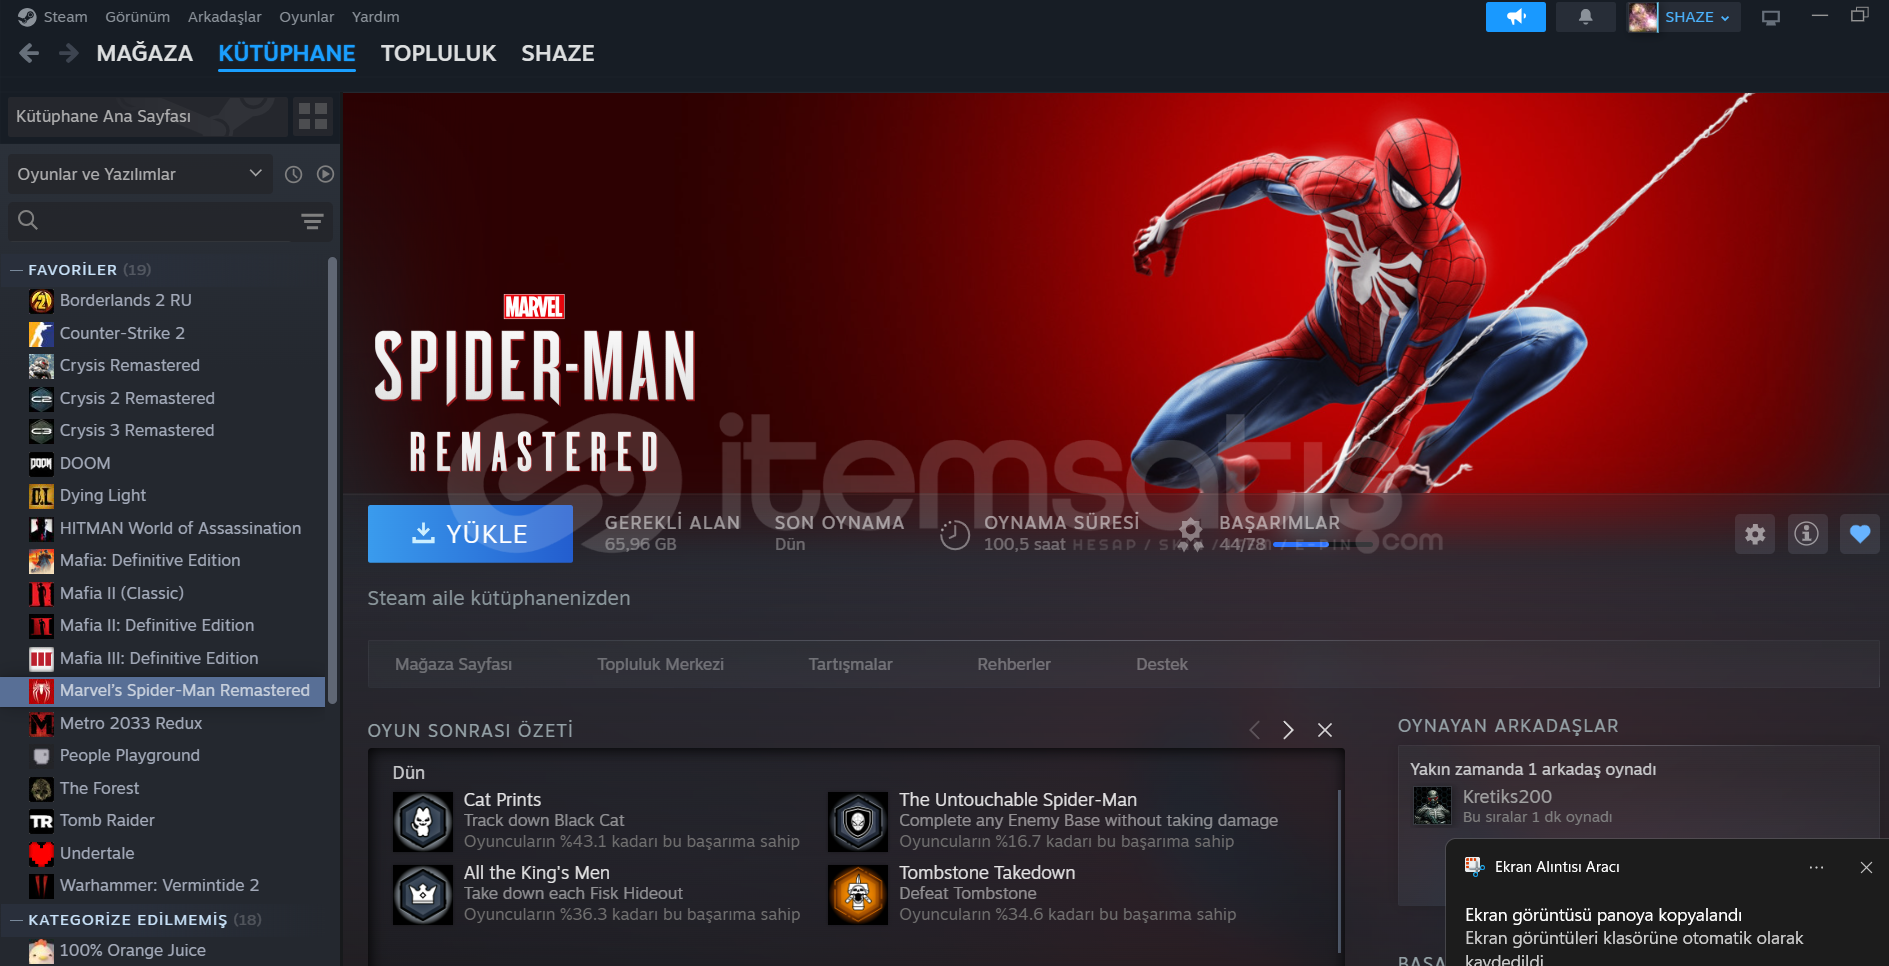The height and width of the screenshot is (966, 1889).
Task: Click the Counter-Strike 2 game icon
Action: [41, 333]
